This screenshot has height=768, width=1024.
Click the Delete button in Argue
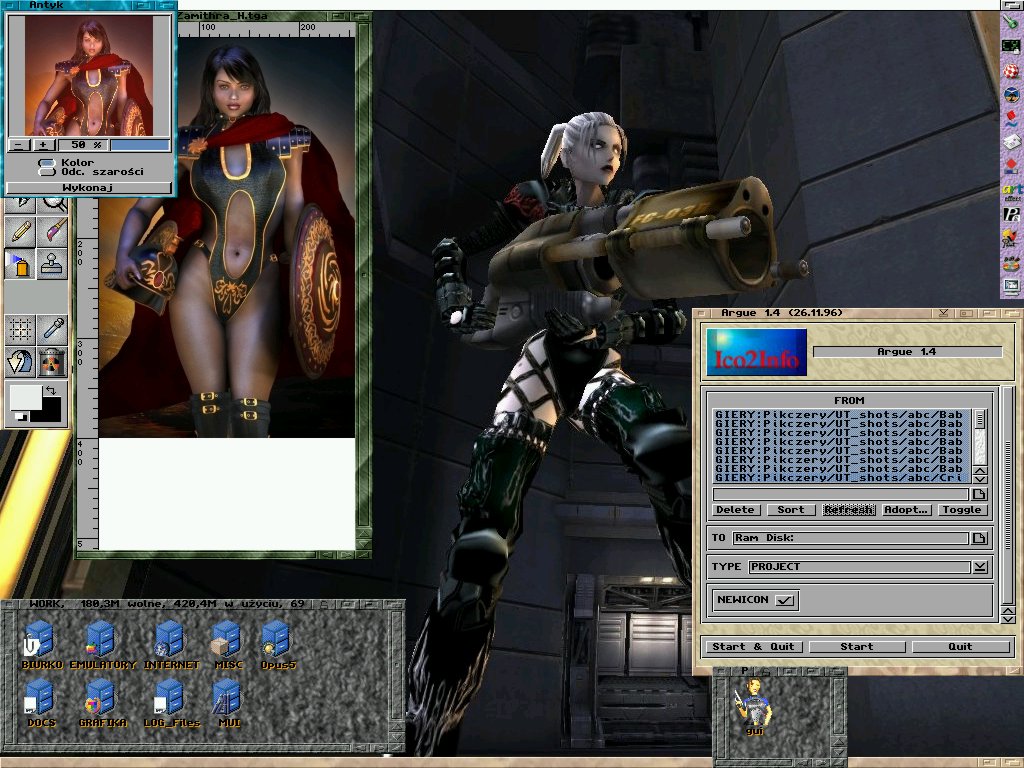735,510
